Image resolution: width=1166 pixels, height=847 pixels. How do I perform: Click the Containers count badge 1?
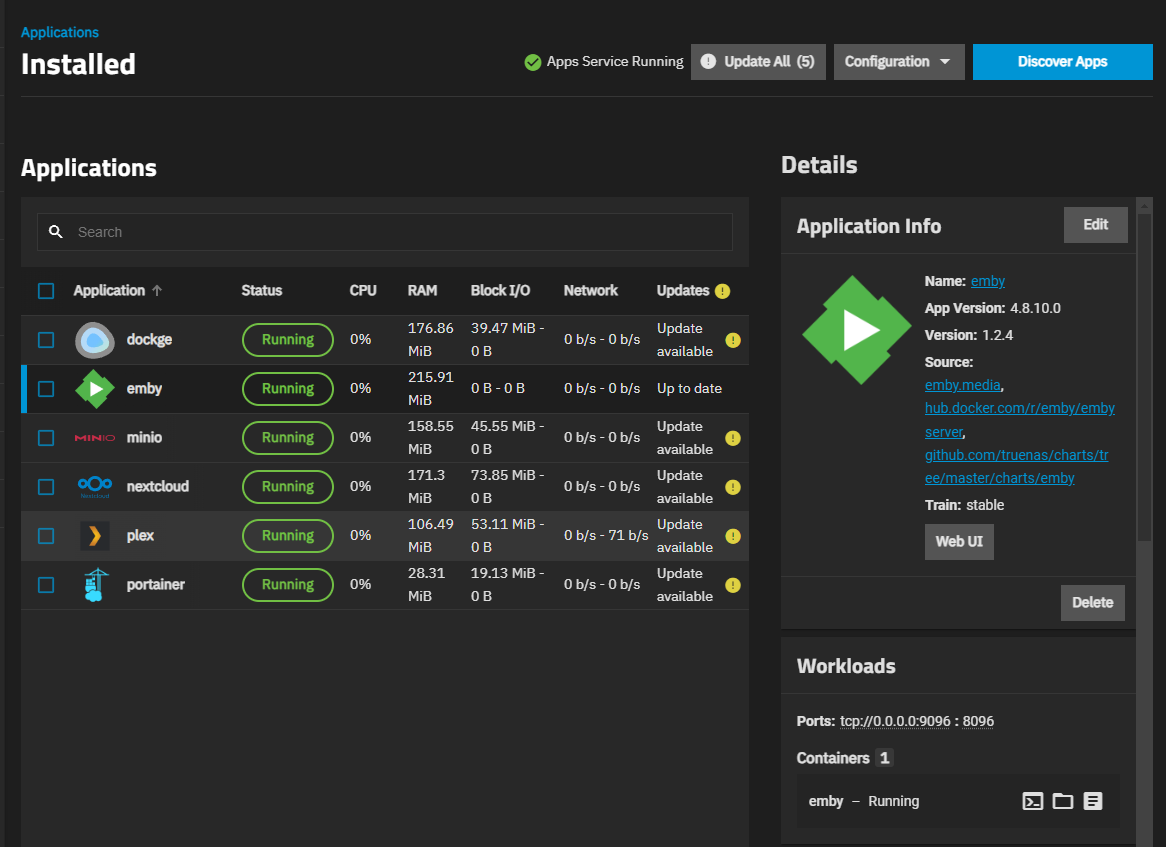884,758
